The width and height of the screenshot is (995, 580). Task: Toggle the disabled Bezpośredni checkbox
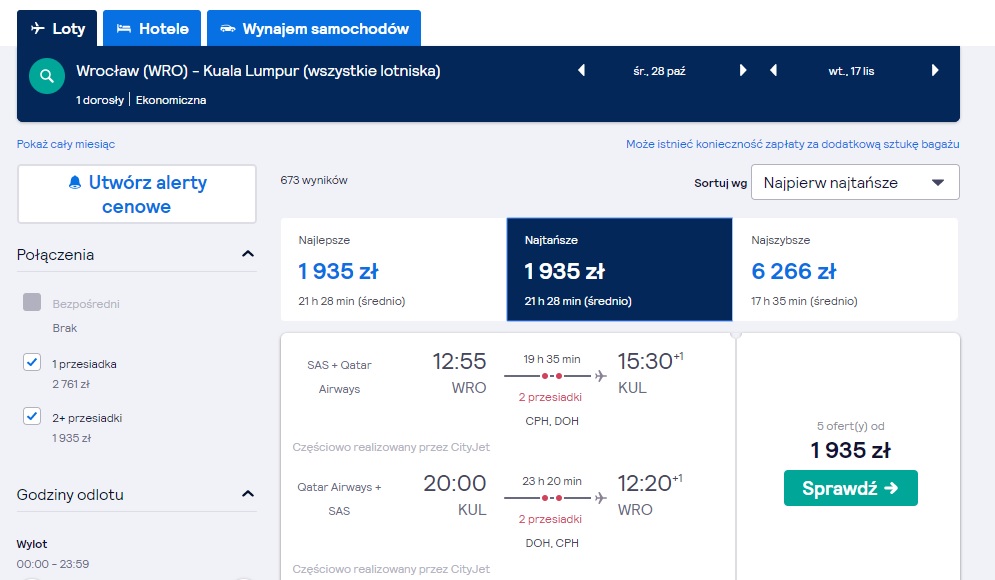(x=32, y=302)
